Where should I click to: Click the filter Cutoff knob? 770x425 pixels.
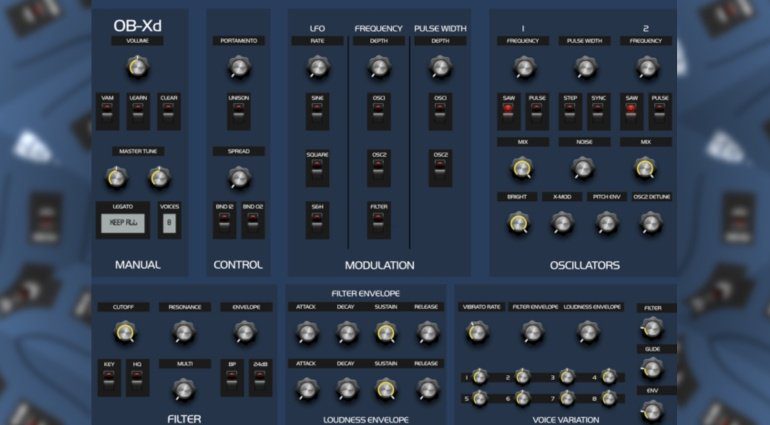tap(124, 332)
